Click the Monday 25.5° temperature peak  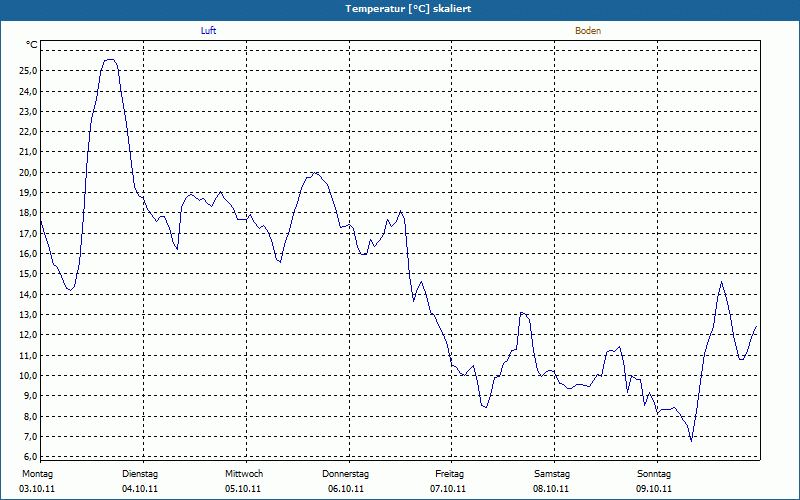point(110,60)
